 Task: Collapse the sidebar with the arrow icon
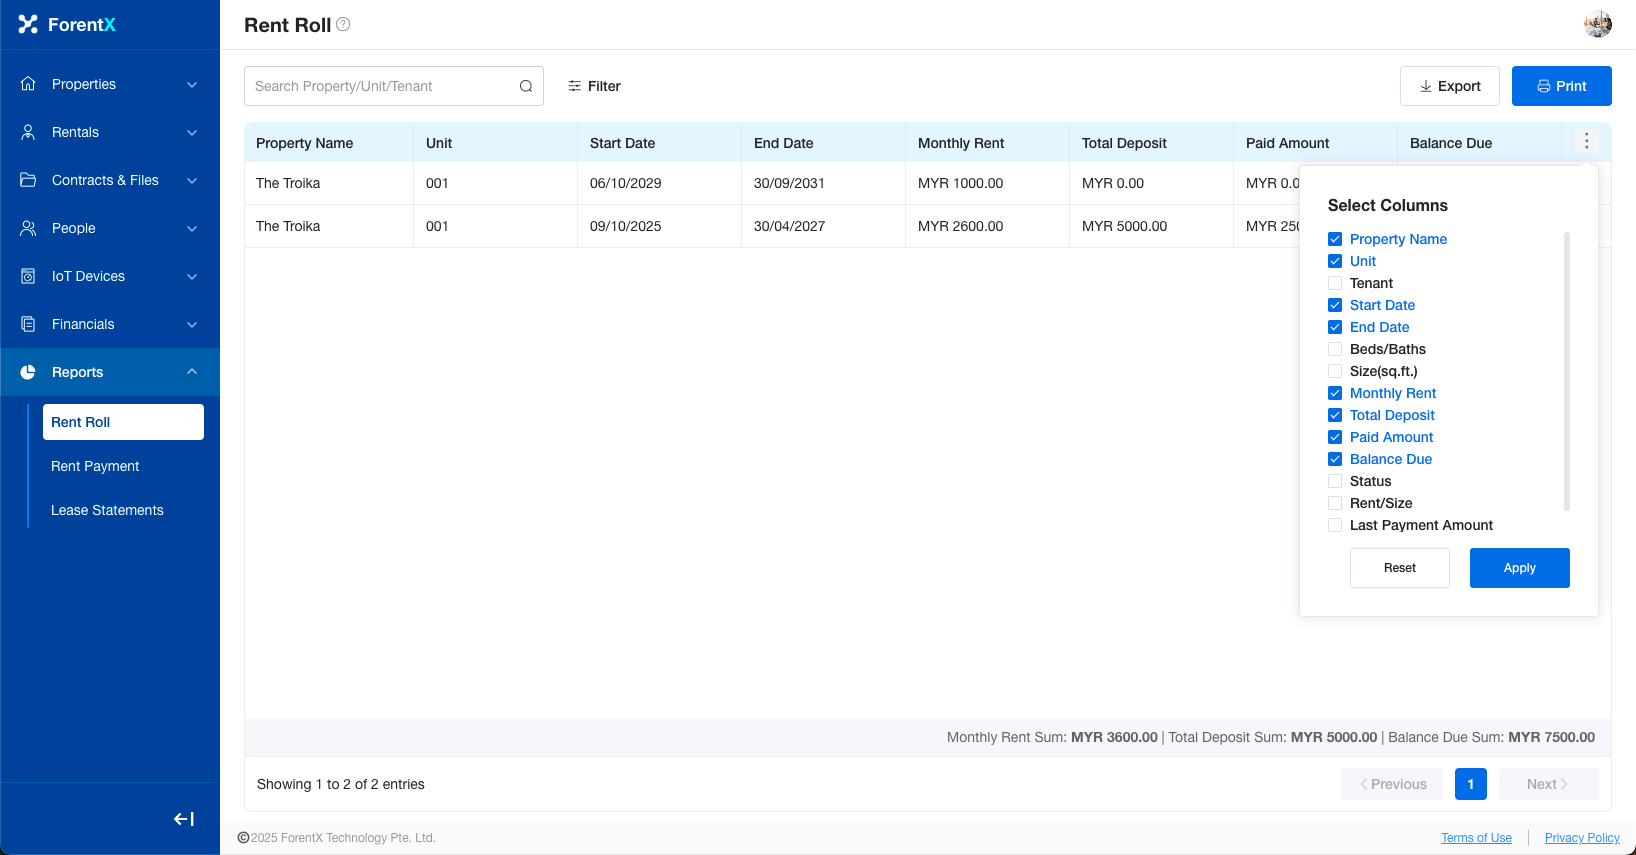click(x=184, y=819)
